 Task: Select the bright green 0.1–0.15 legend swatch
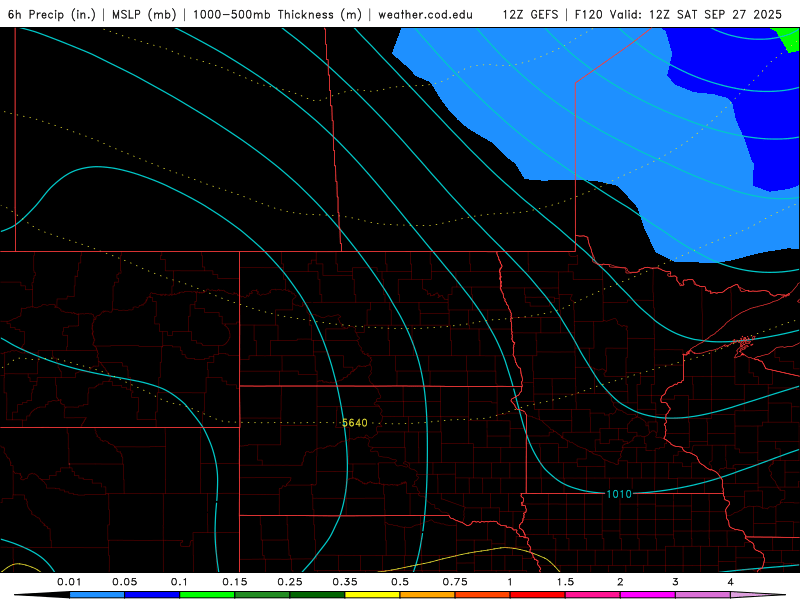[207, 595]
